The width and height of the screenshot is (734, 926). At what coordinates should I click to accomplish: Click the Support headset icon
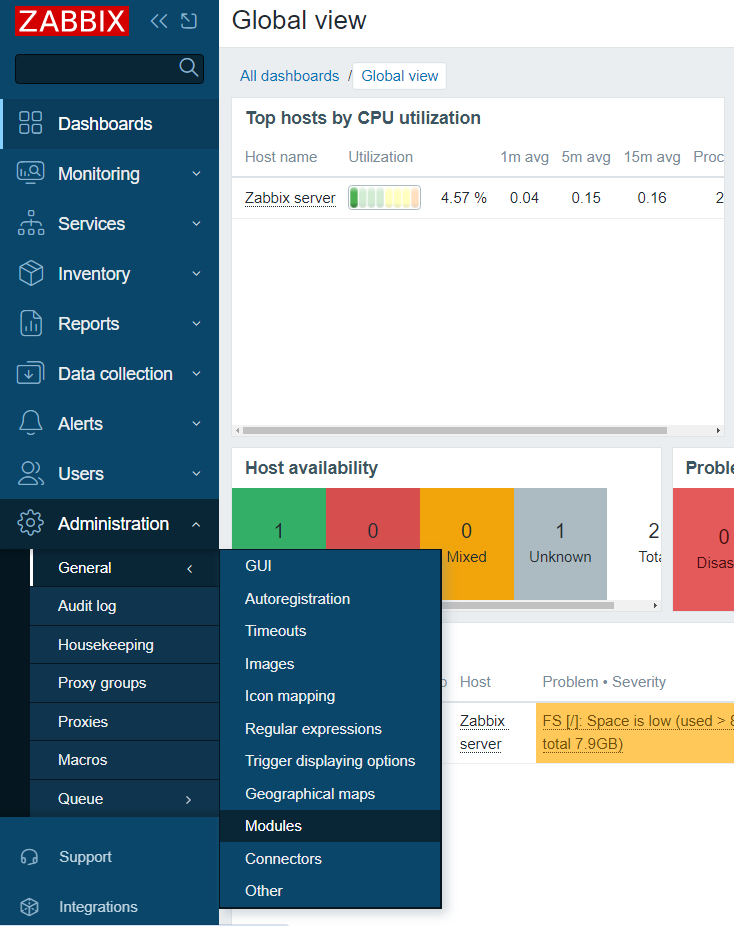click(x=30, y=857)
